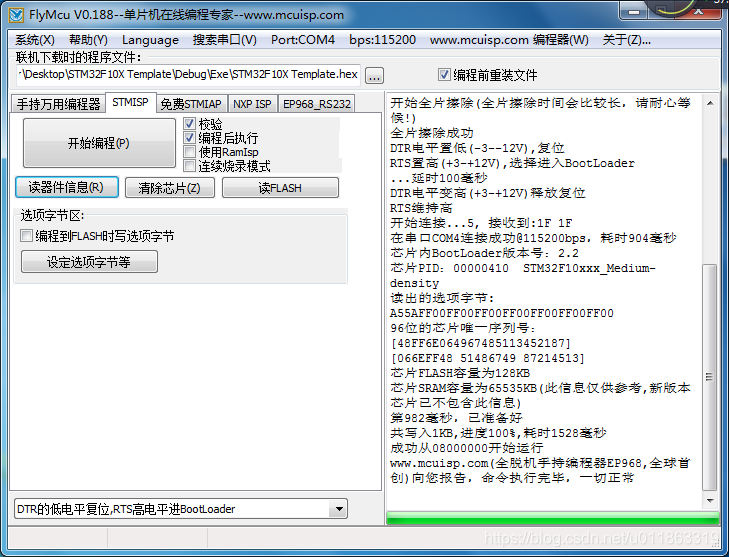
Task: Open the Port:COM4 menu
Action: tap(303, 40)
